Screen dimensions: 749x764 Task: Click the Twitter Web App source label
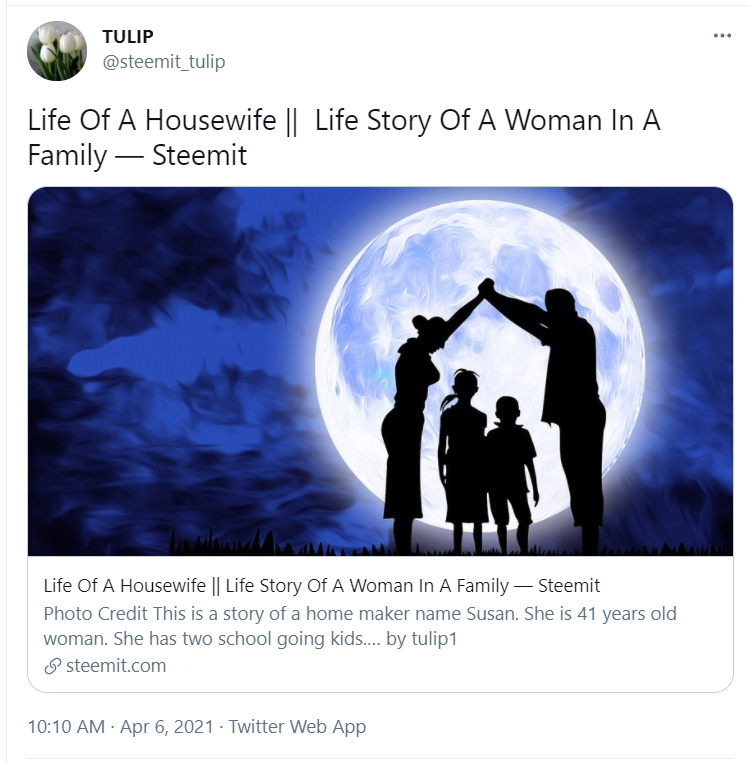click(297, 726)
